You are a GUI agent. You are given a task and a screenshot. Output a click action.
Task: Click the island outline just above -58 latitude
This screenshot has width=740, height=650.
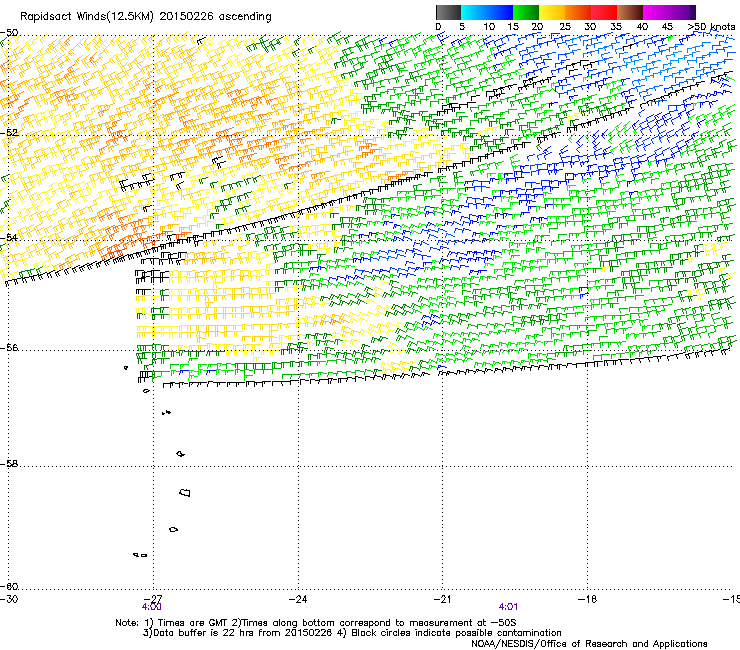click(181, 454)
